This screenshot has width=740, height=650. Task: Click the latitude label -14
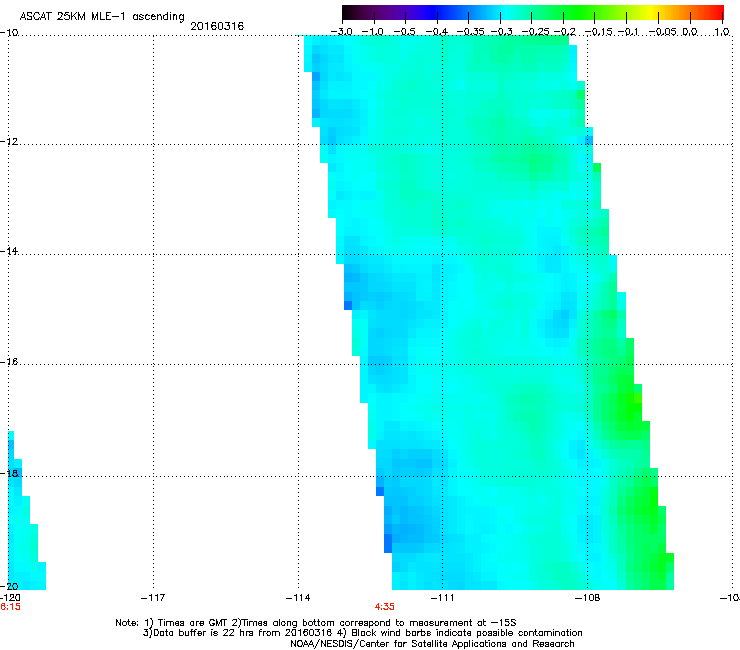tap(9, 251)
